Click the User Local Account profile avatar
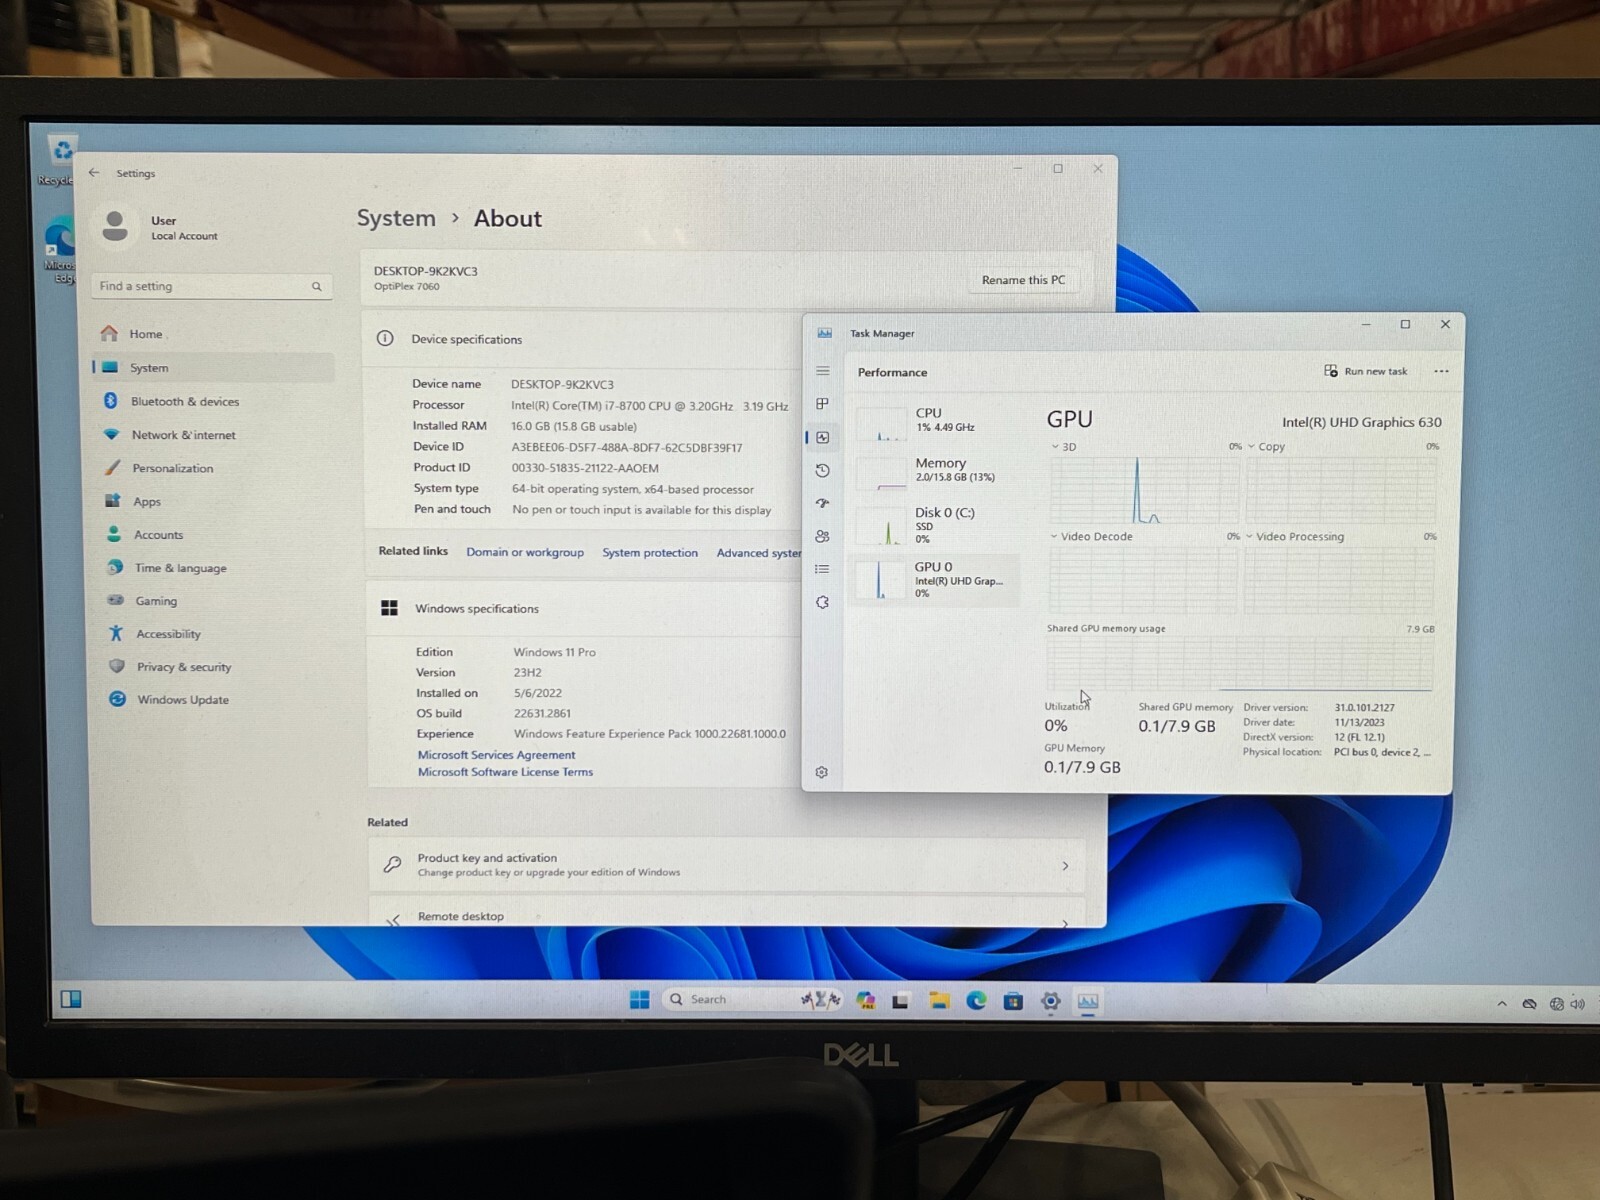Image resolution: width=1600 pixels, height=1200 pixels. pos(115,226)
